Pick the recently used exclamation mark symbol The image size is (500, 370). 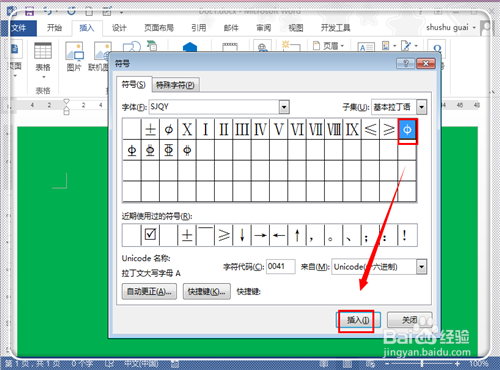pos(407,235)
